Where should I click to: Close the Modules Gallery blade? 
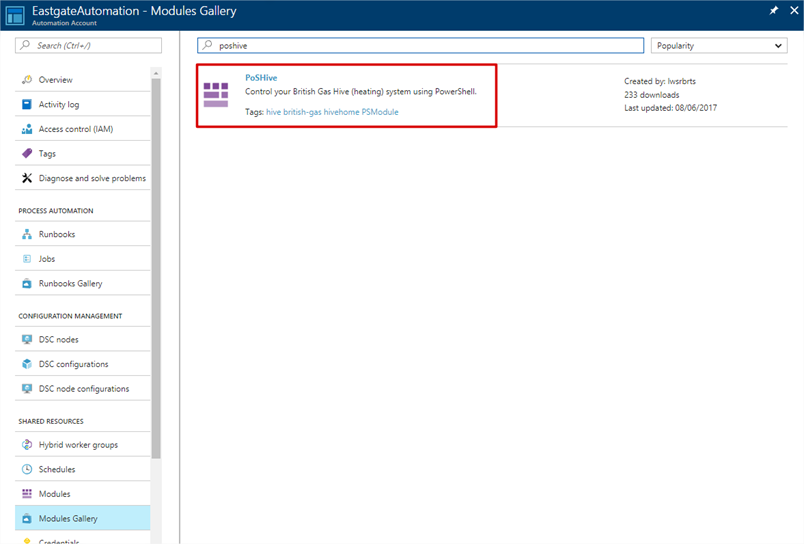[794, 10]
